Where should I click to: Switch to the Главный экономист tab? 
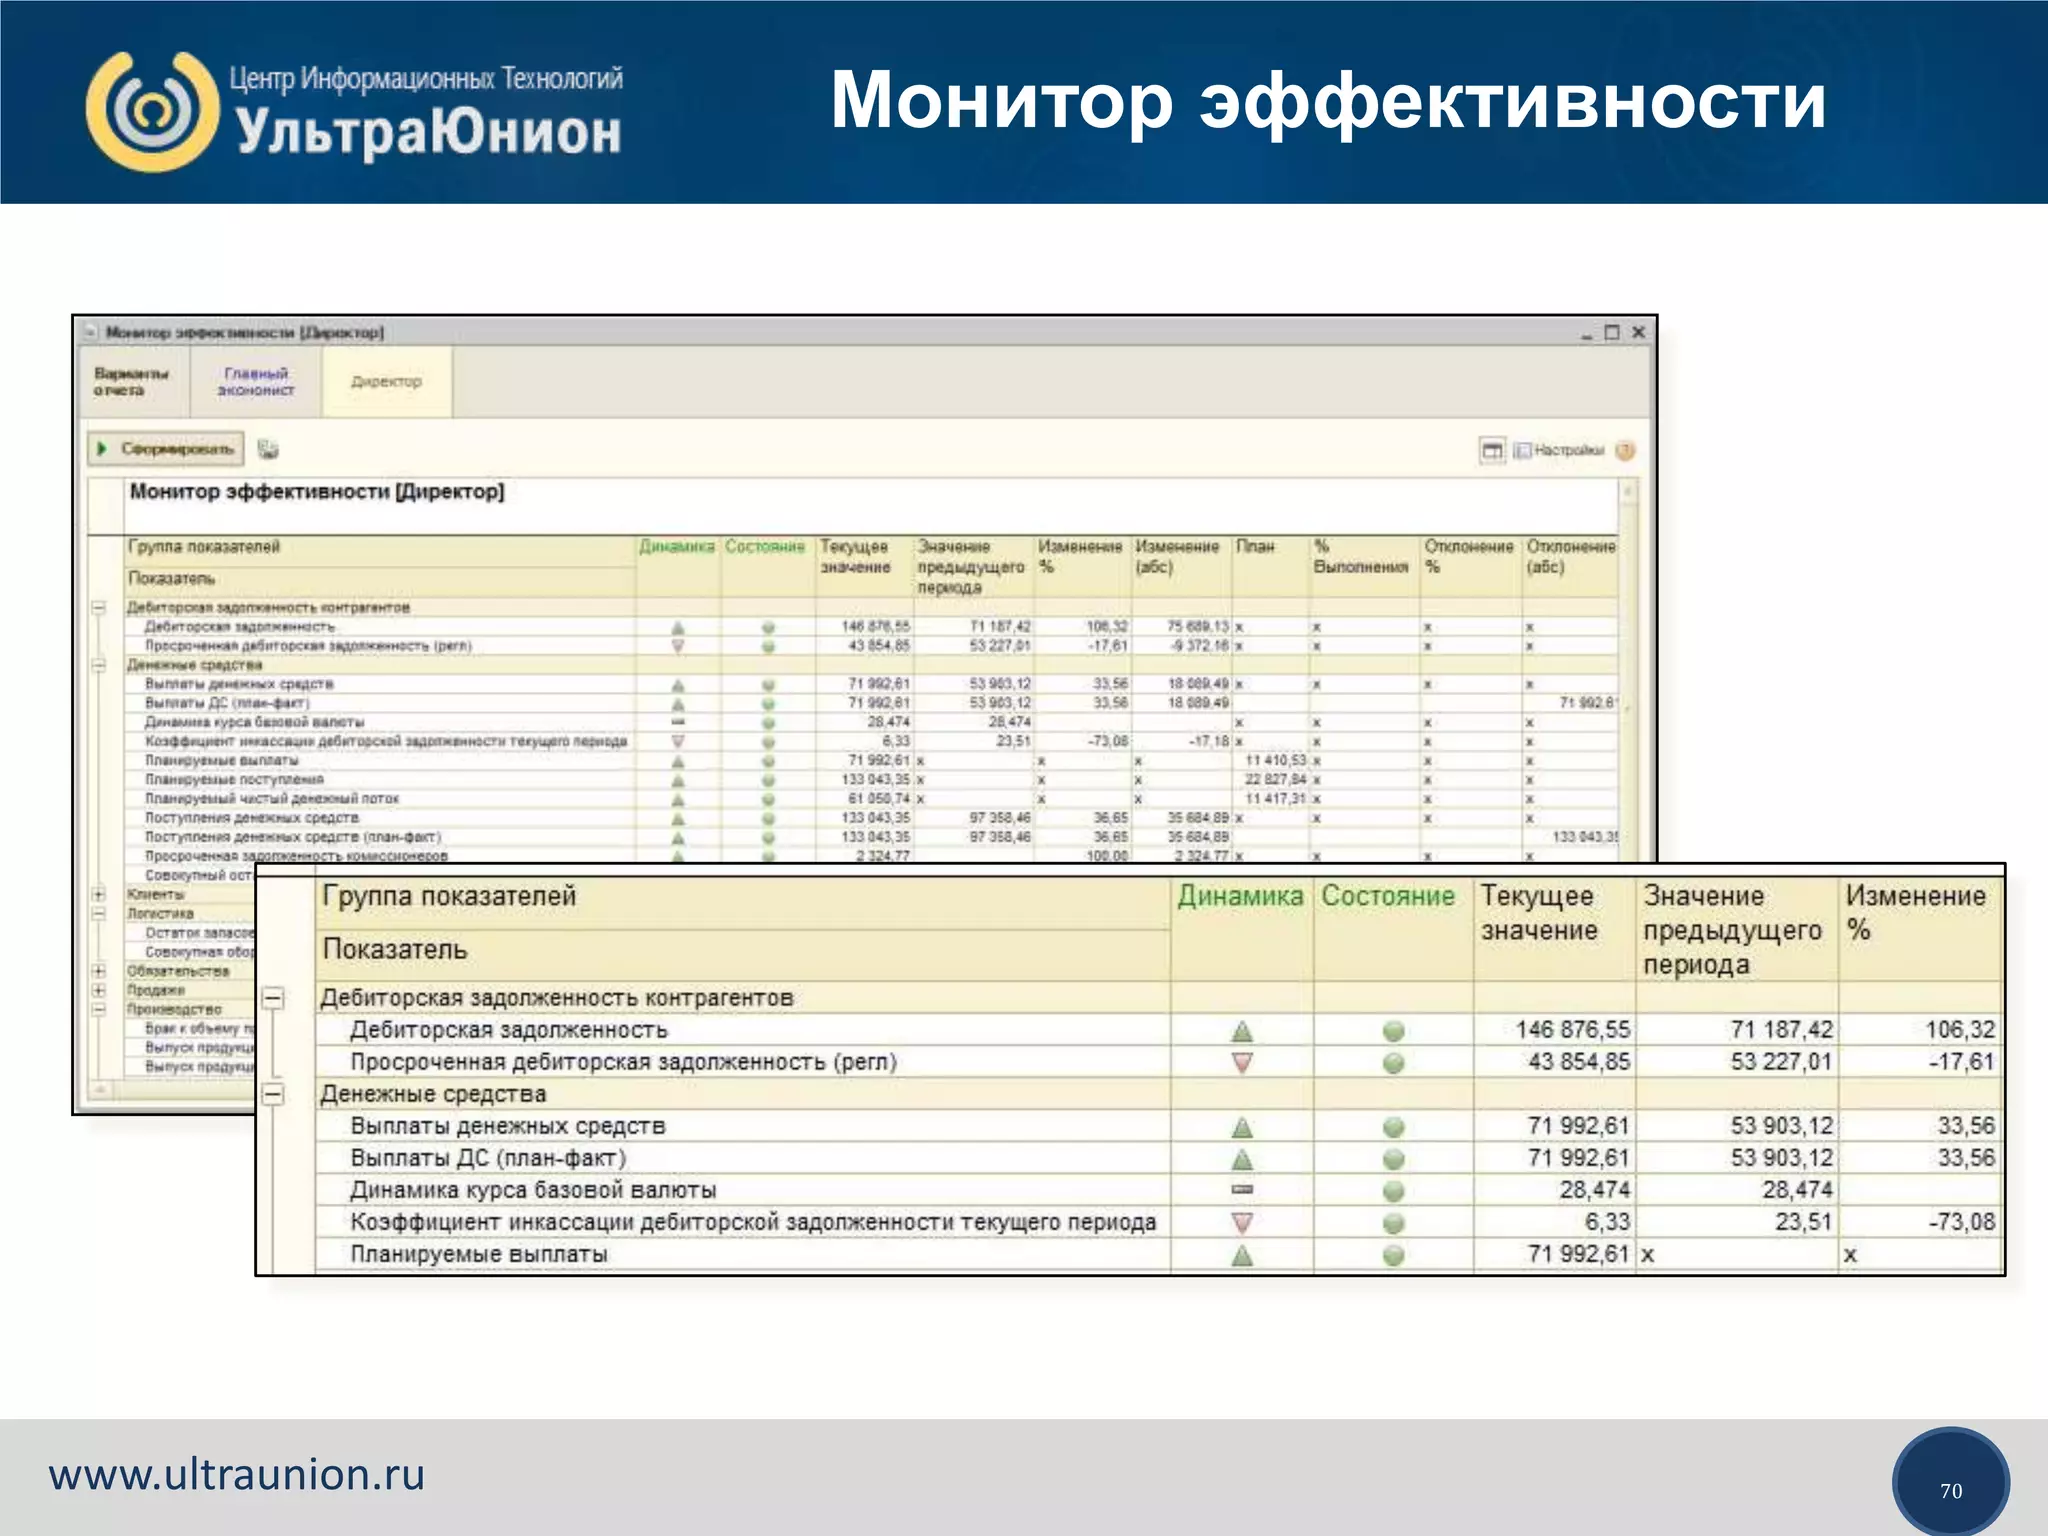[x=256, y=382]
